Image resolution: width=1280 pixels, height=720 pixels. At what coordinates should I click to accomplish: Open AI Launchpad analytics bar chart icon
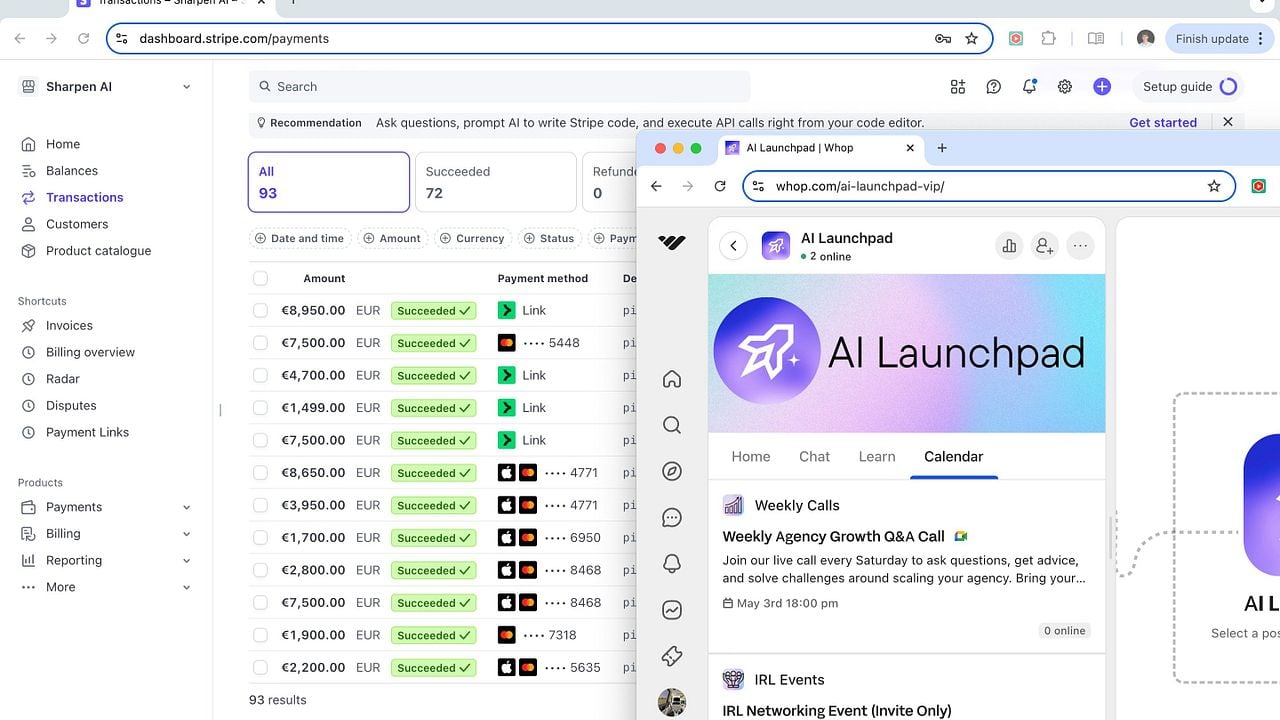(x=1009, y=246)
